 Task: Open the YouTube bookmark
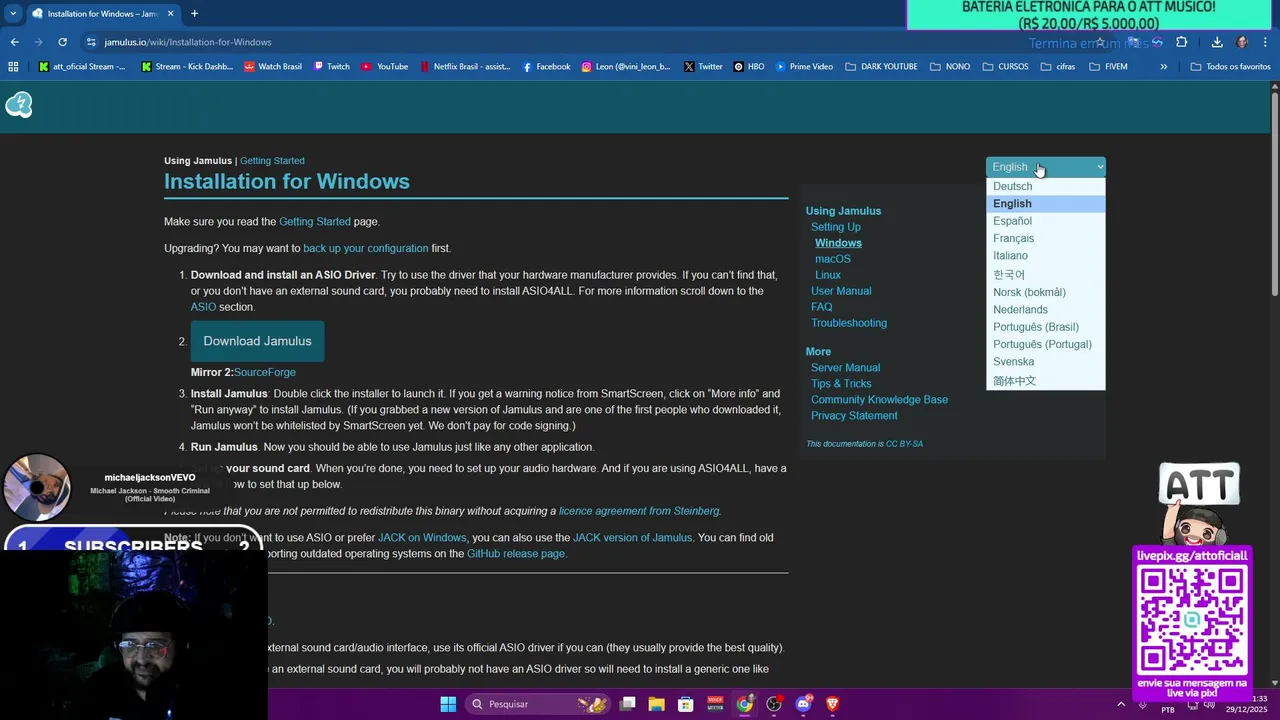point(385,67)
